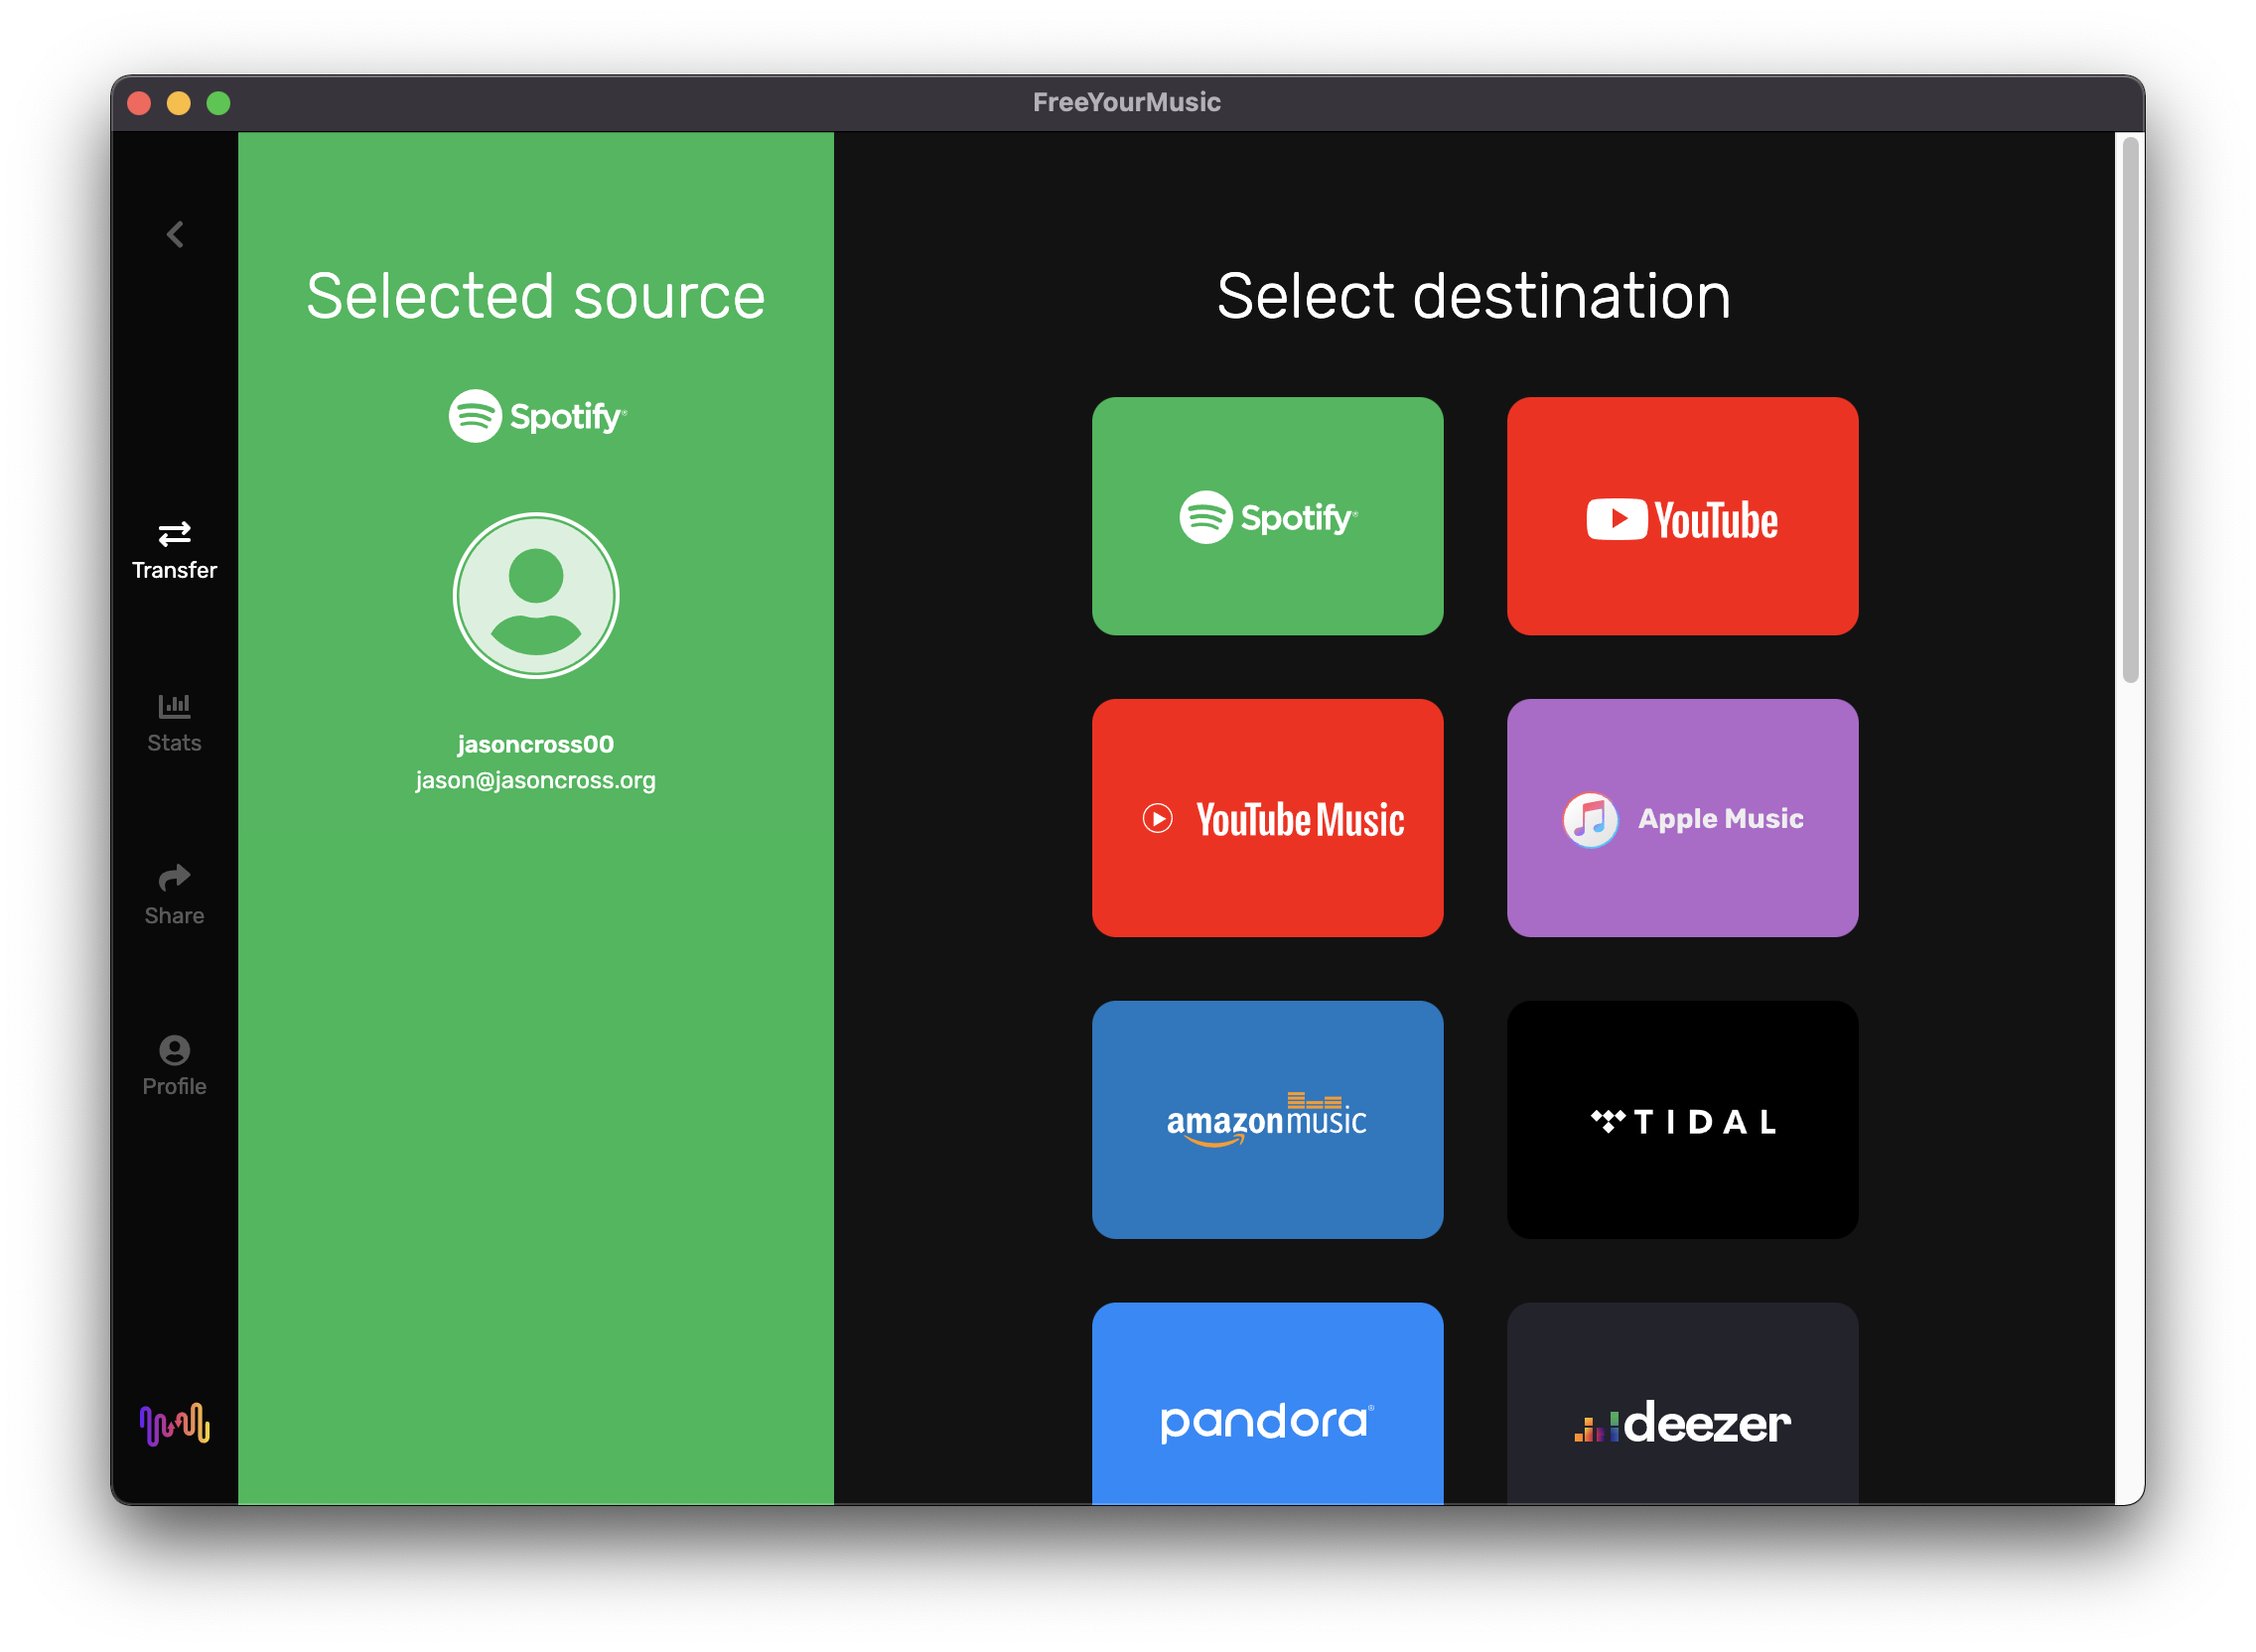The width and height of the screenshot is (2256, 1652).
Task: Choose Deezer as the destination
Action: tap(1683, 1404)
